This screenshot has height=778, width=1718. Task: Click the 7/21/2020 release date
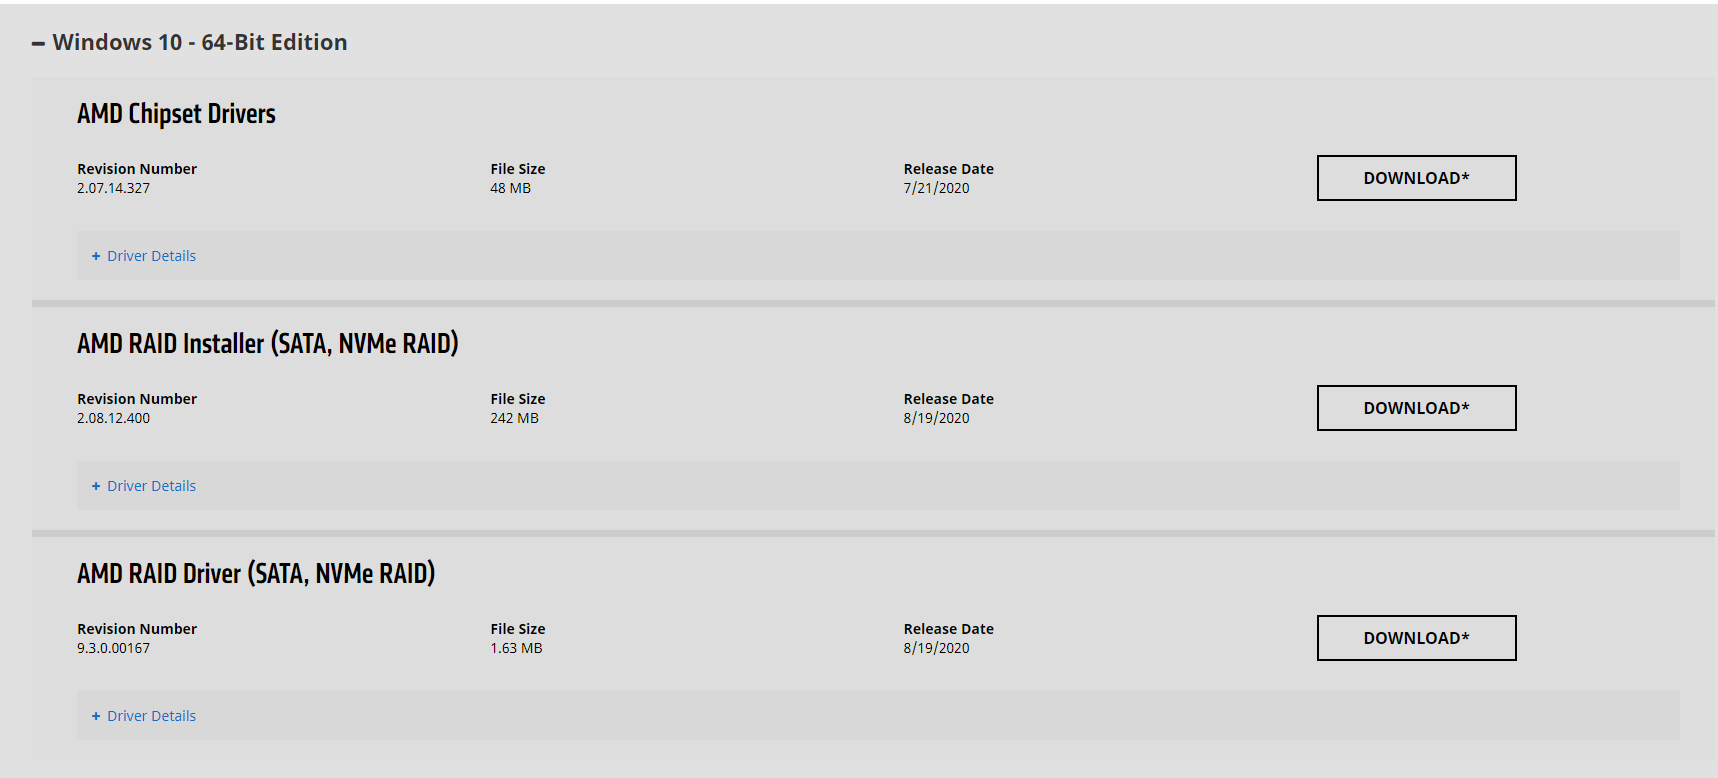coord(936,188)
